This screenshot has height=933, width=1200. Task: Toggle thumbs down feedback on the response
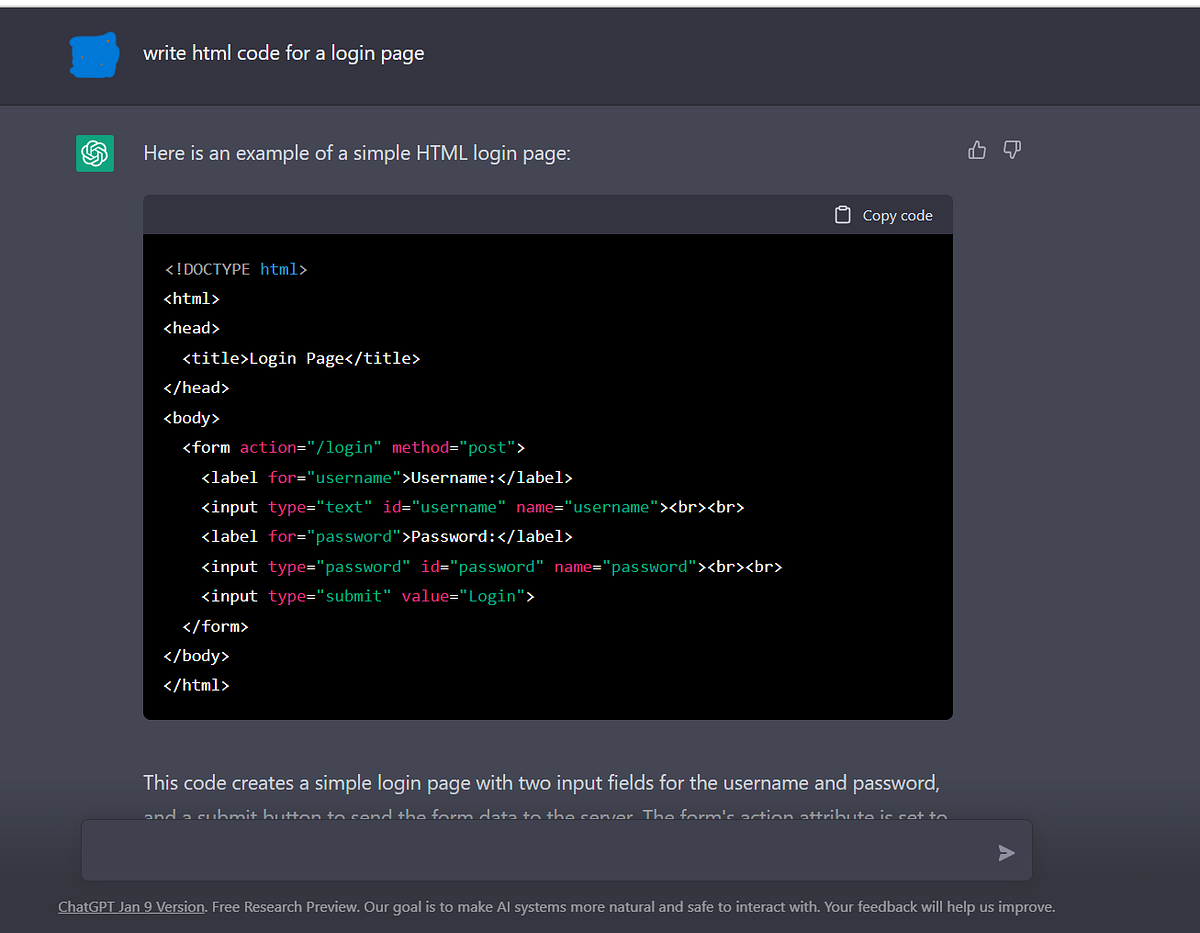pyautogui.click(x=1011, y=149)
